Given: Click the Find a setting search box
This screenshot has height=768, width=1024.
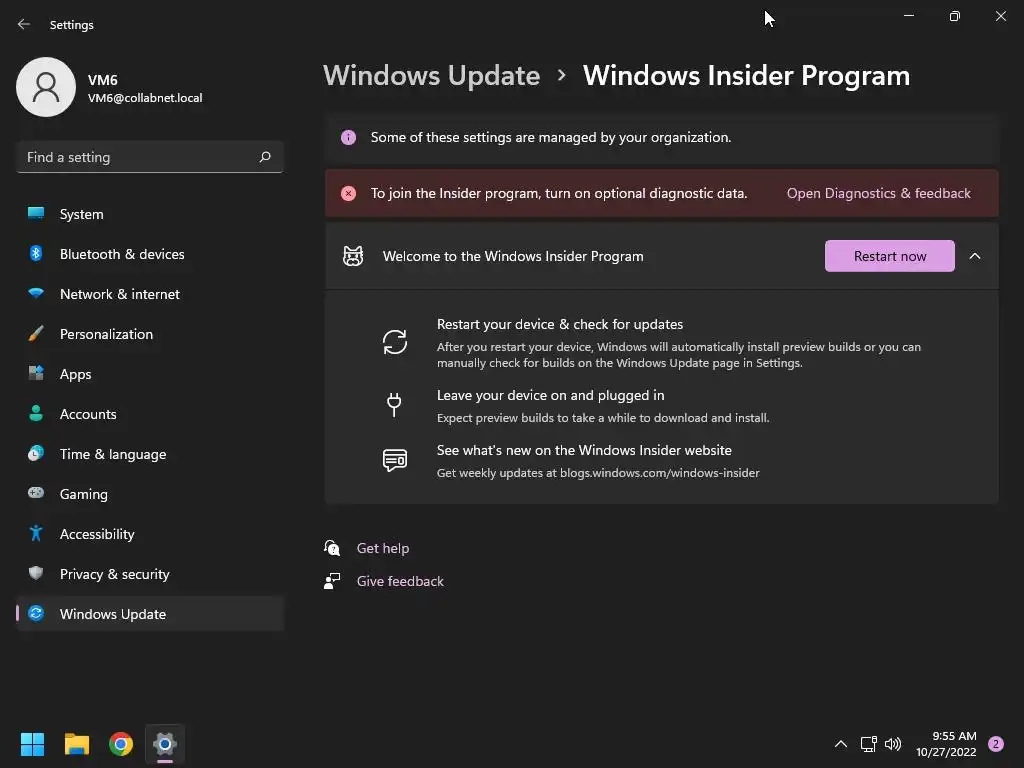Looking at the screenshot, I should [138, 157].
